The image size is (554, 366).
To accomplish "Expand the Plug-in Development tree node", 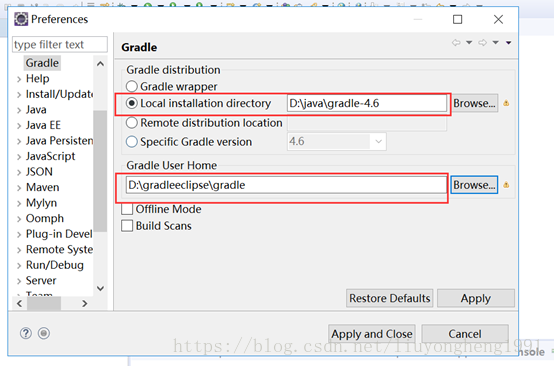I will coord(19,235).
